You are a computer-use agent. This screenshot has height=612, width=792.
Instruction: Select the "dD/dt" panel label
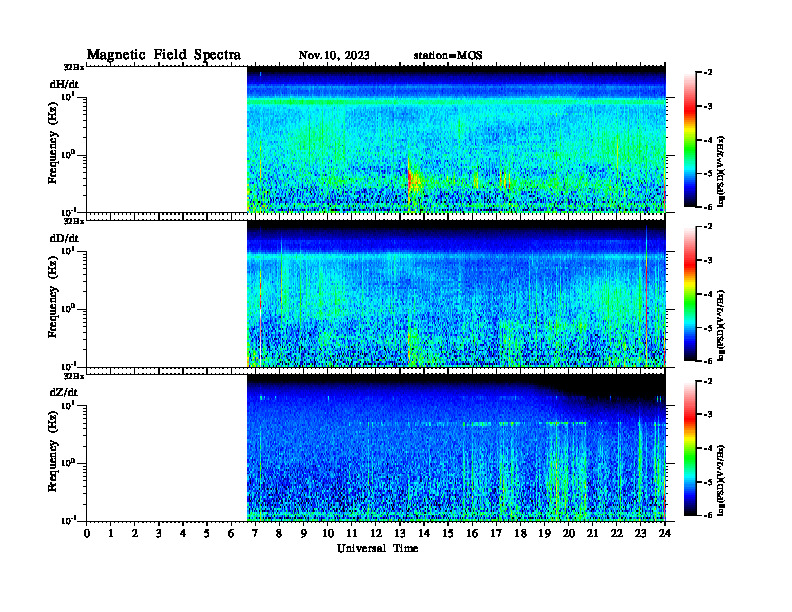click(x=64, y=238)
